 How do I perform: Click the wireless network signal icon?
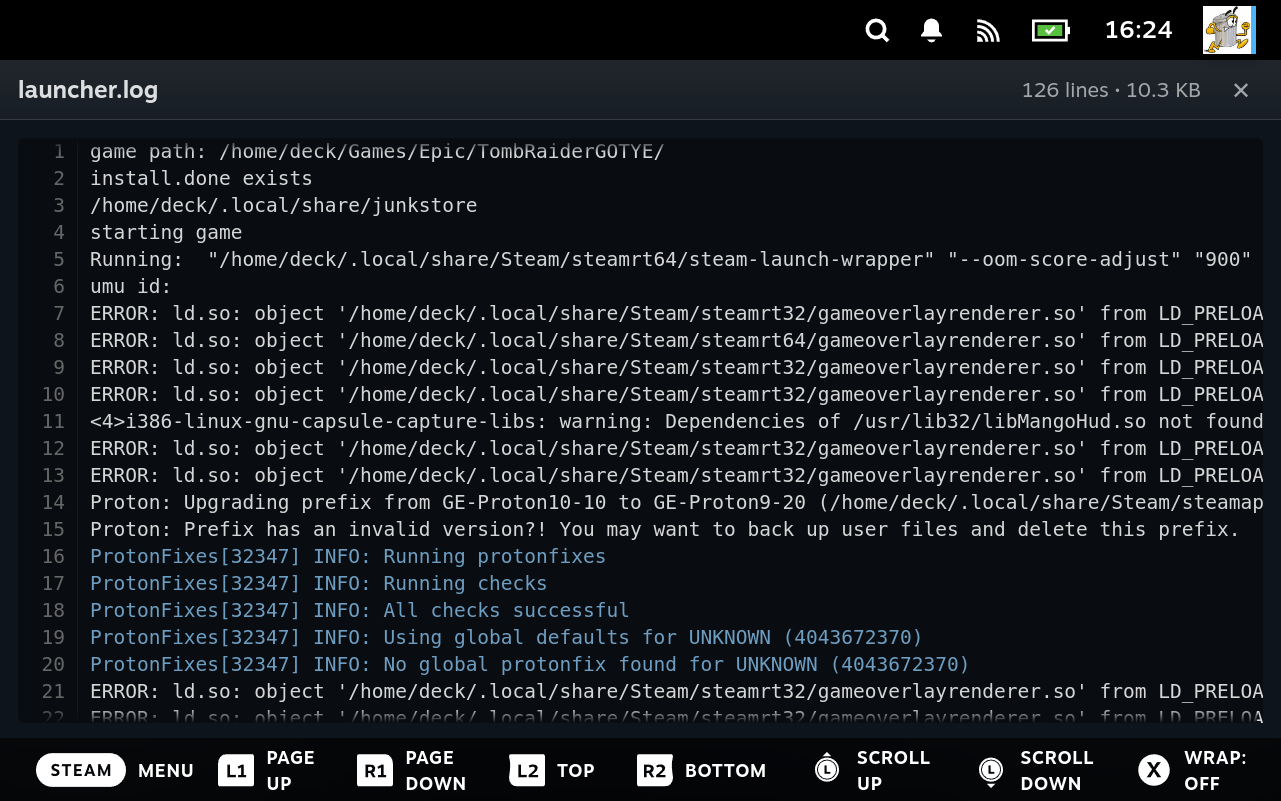pos(988,31)
